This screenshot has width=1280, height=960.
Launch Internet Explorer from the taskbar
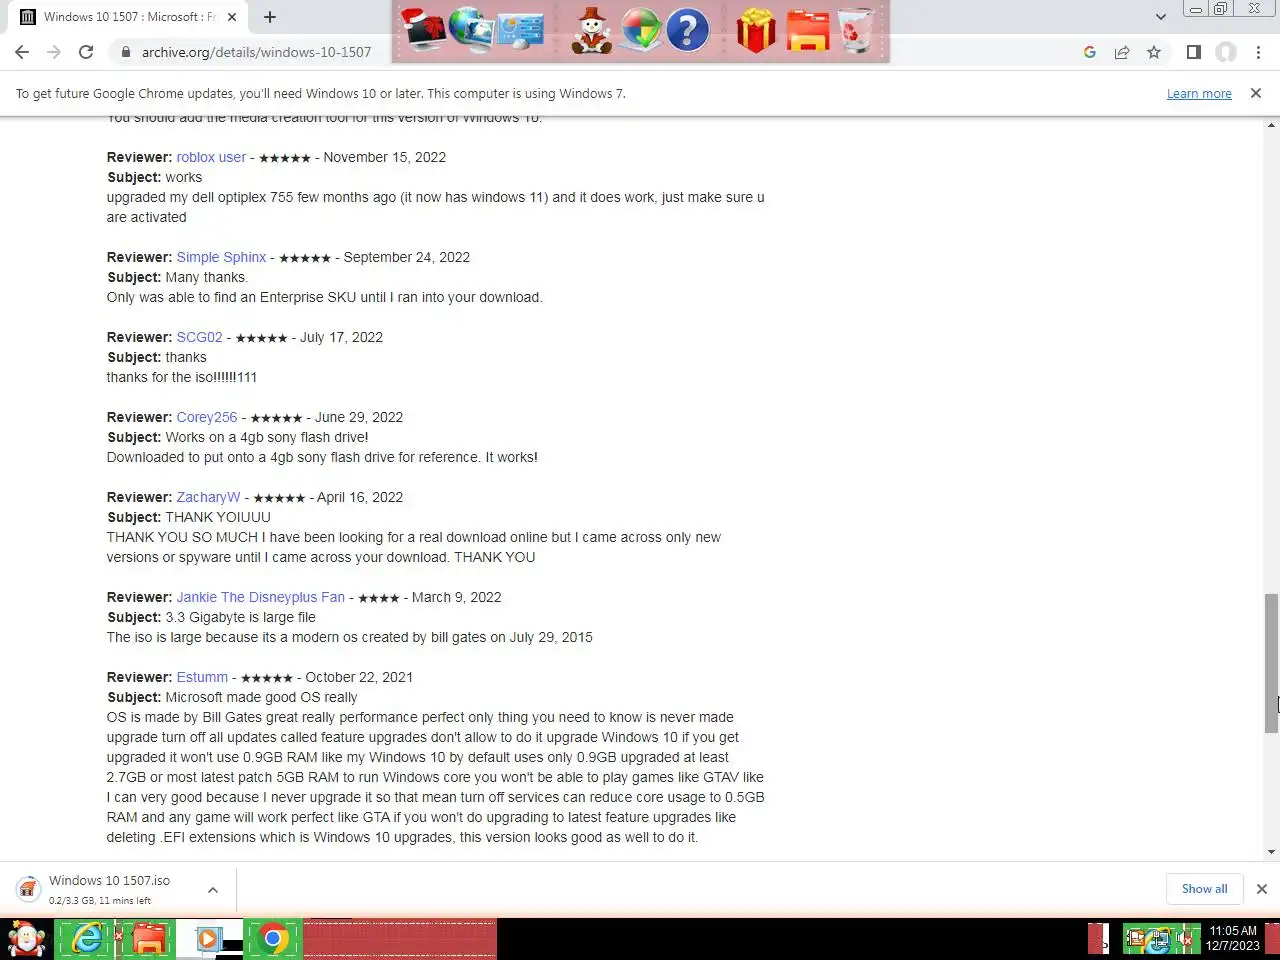tap(87, 939)
